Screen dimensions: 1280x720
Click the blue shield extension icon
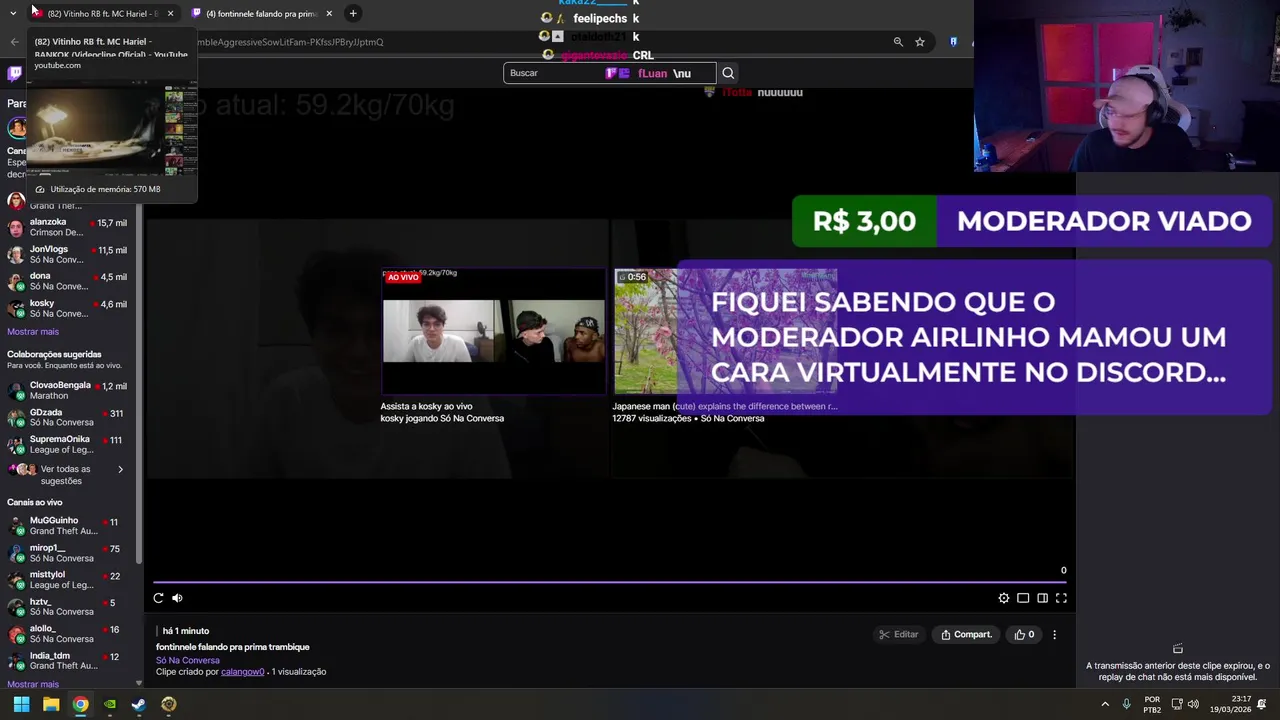[953, 42]
